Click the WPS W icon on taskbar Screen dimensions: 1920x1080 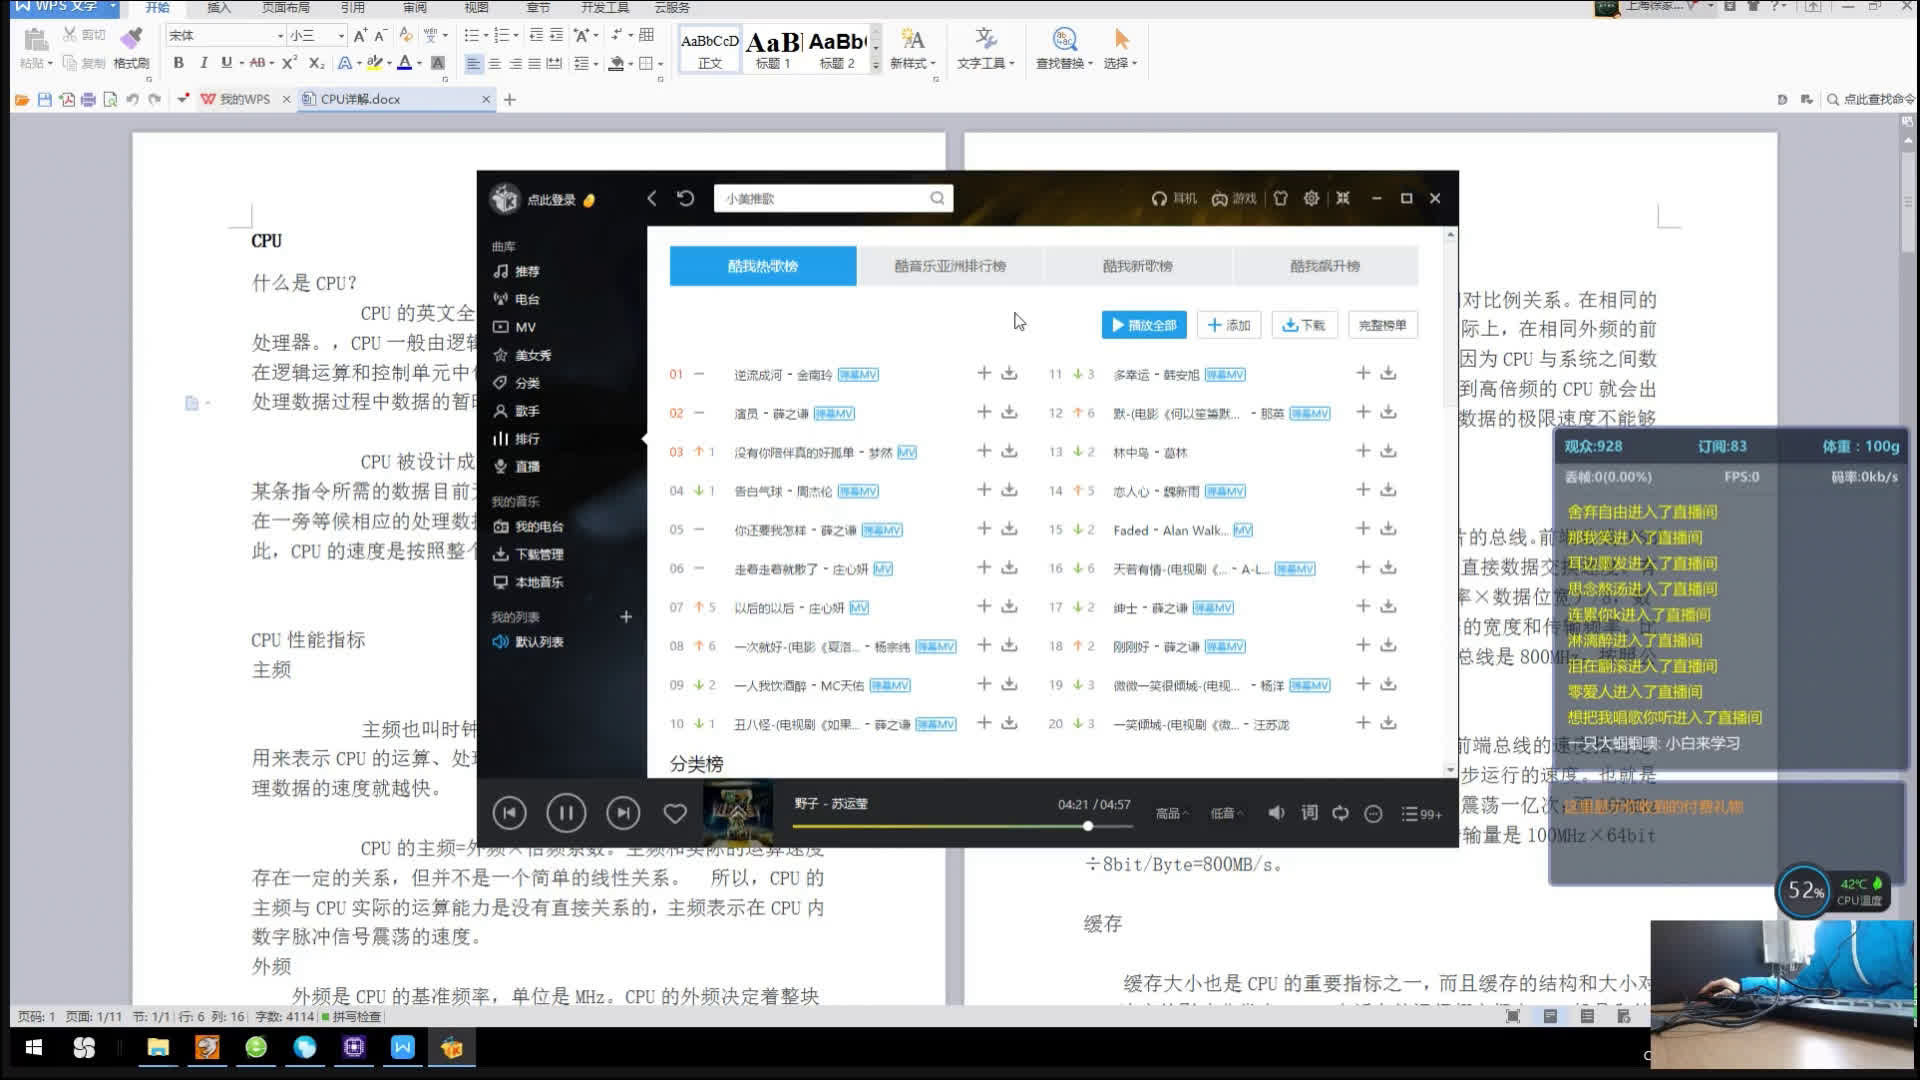402,1047
